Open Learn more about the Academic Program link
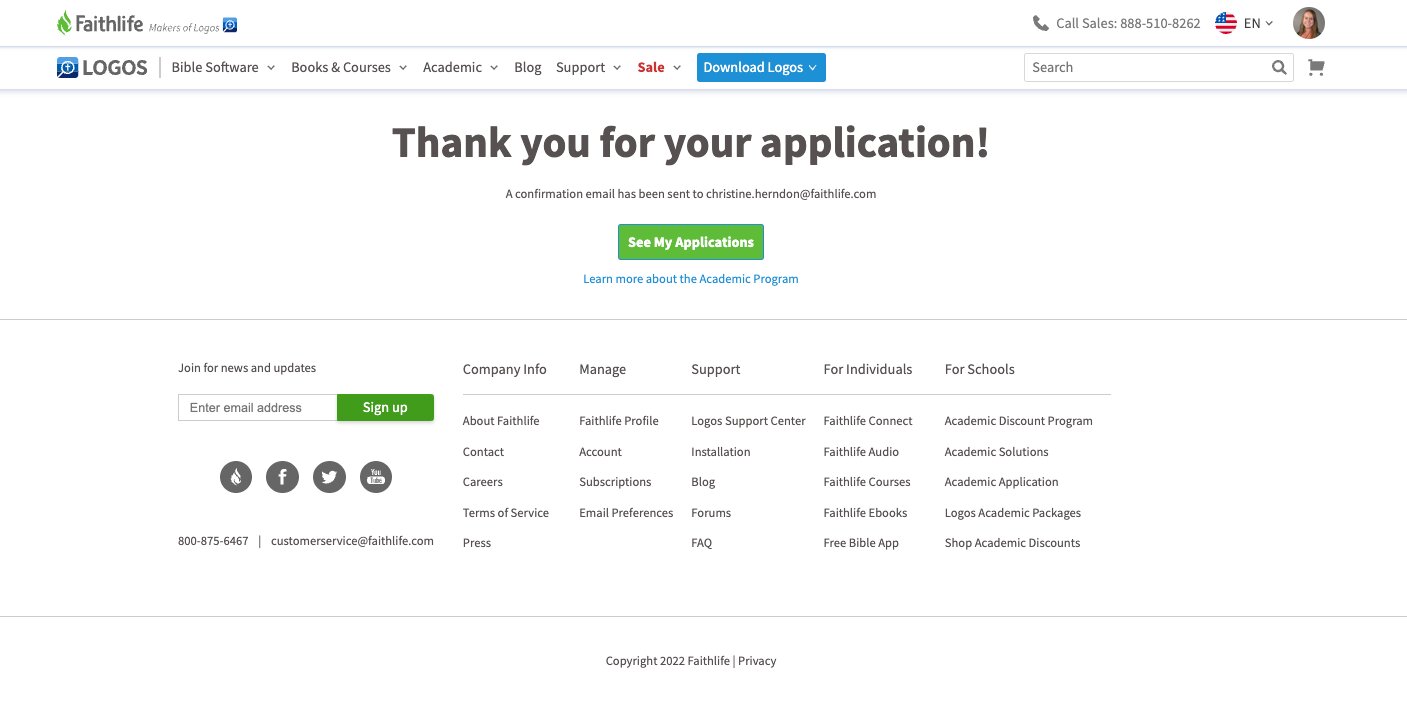This screenshot has height=724, width=1407. [x=691, y=279]
